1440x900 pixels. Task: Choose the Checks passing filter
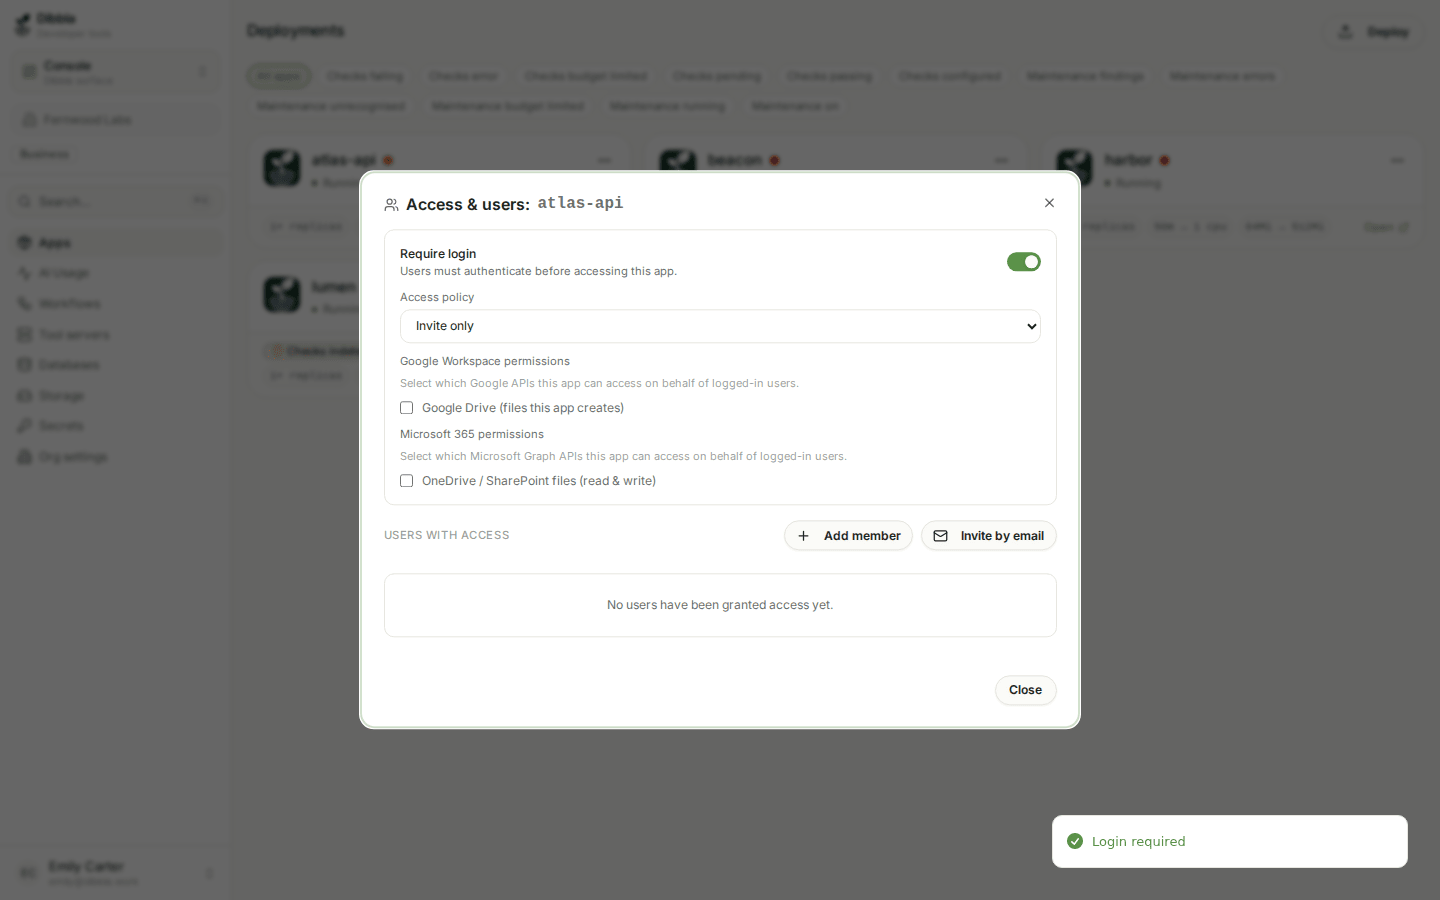[x=830, y=76]
